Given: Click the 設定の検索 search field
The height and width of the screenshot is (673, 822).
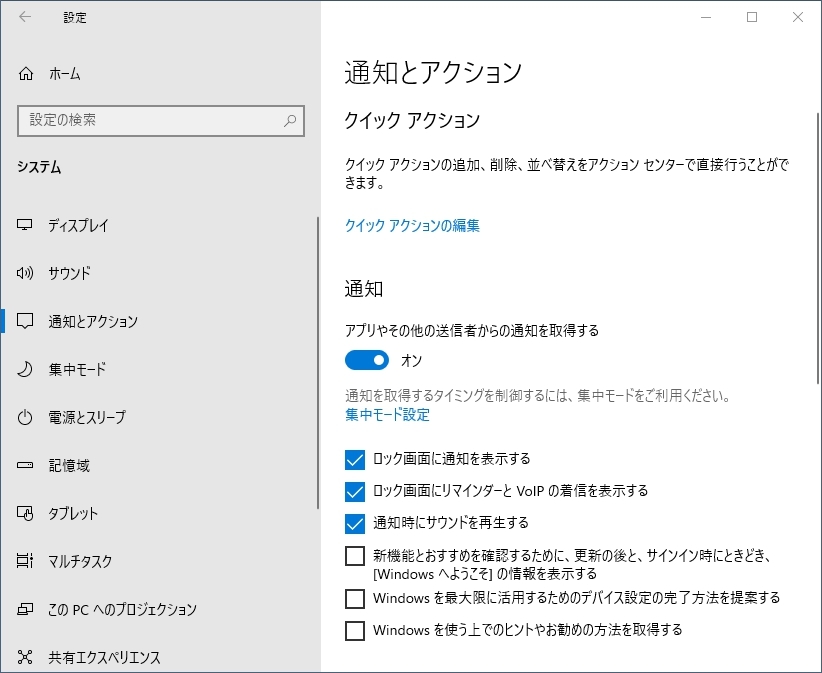Looking at the screenshot, I should (x=161, y=121).
